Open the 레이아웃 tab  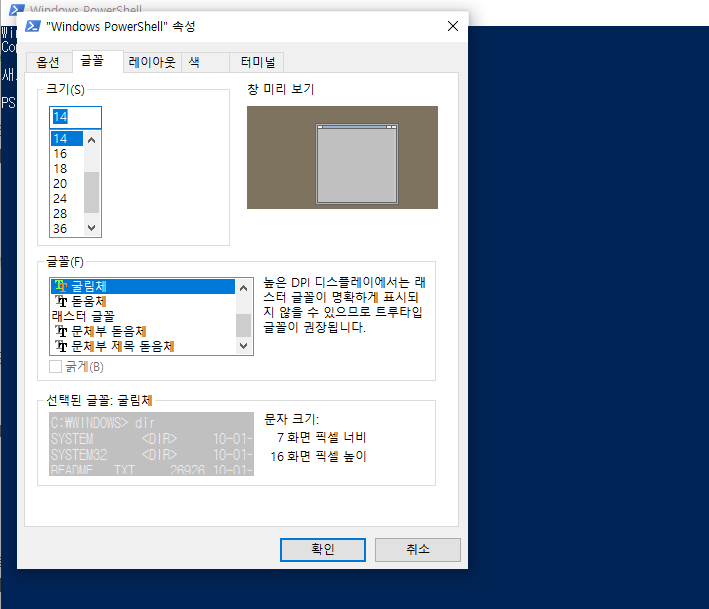pos(152,62)
